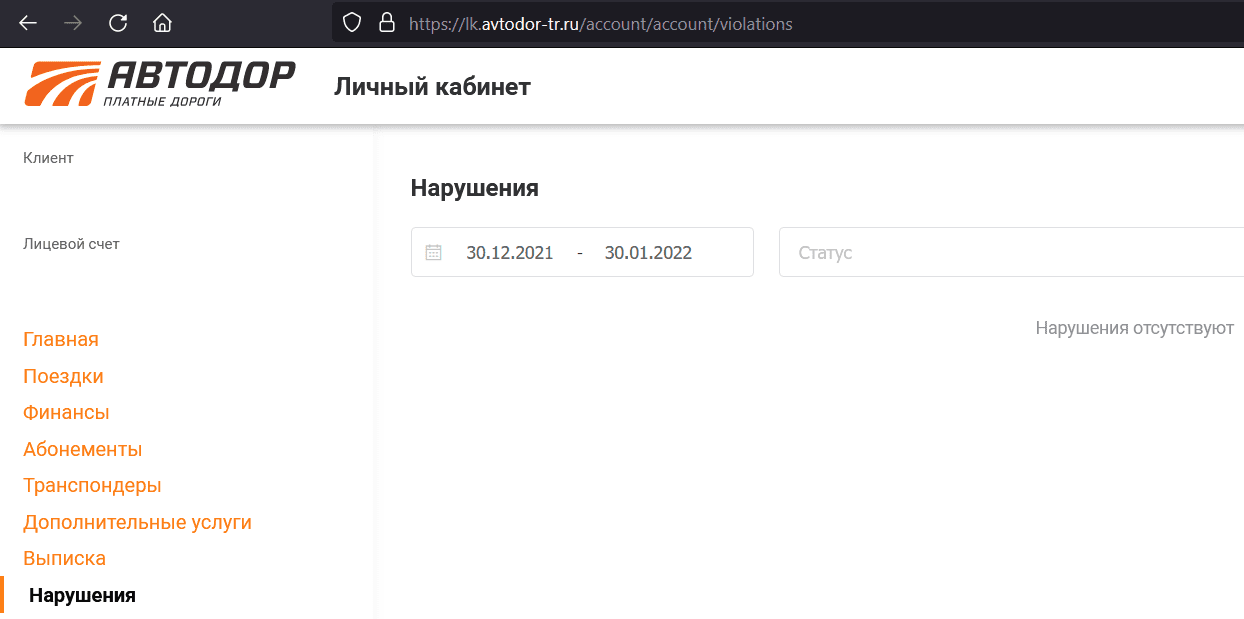Click the browser back arrow
This screenshot has width=1244, height=619.
pyautogui.click(x=28, y=23)
